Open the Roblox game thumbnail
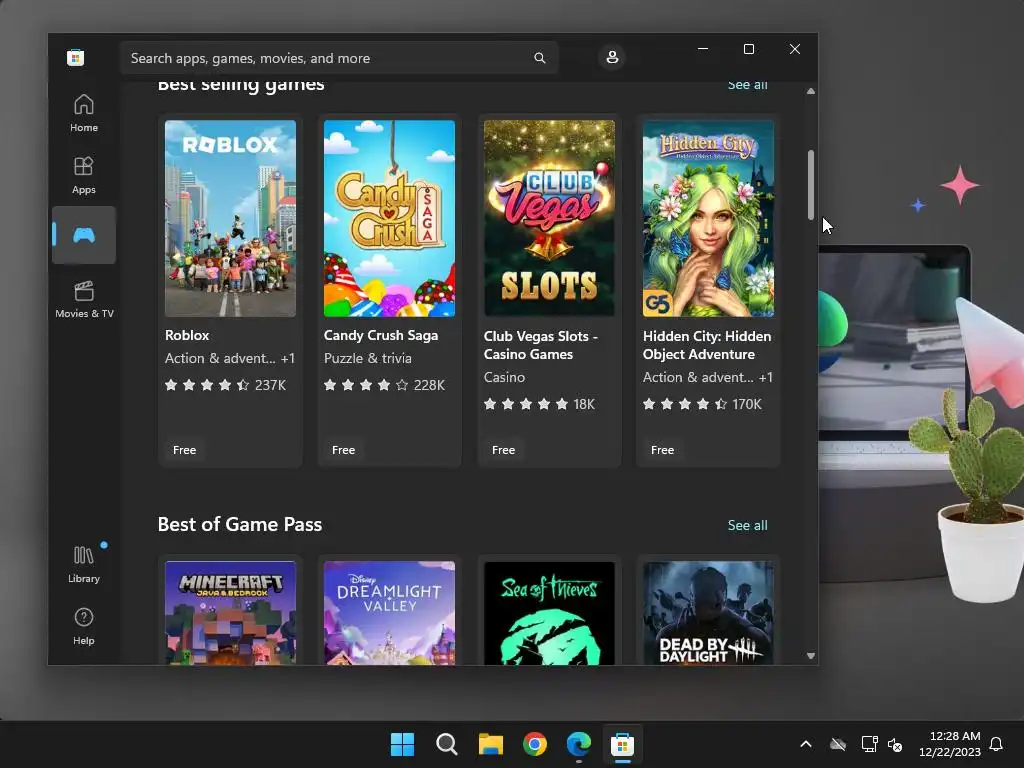The width and height of the screenshot is (1024, 768). tap(231, 218)
